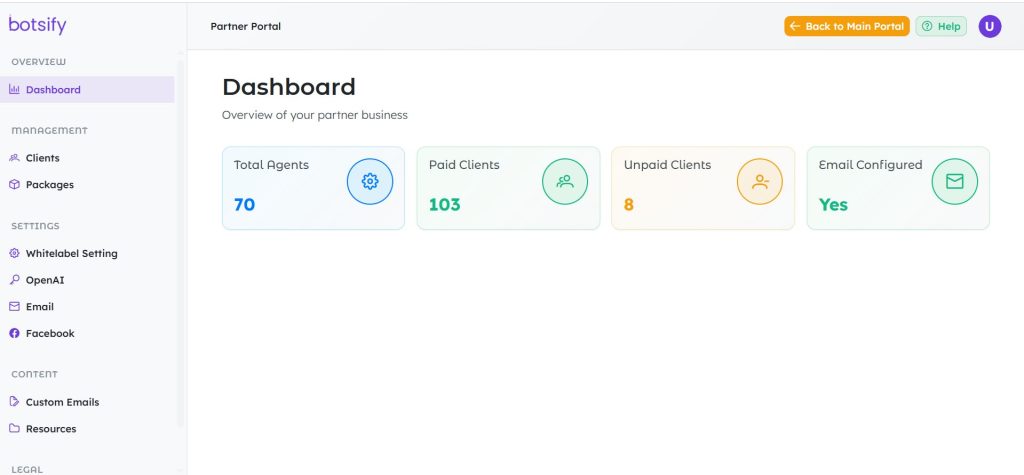Open Whitelabel Setting page

click(x=71, y=254)
